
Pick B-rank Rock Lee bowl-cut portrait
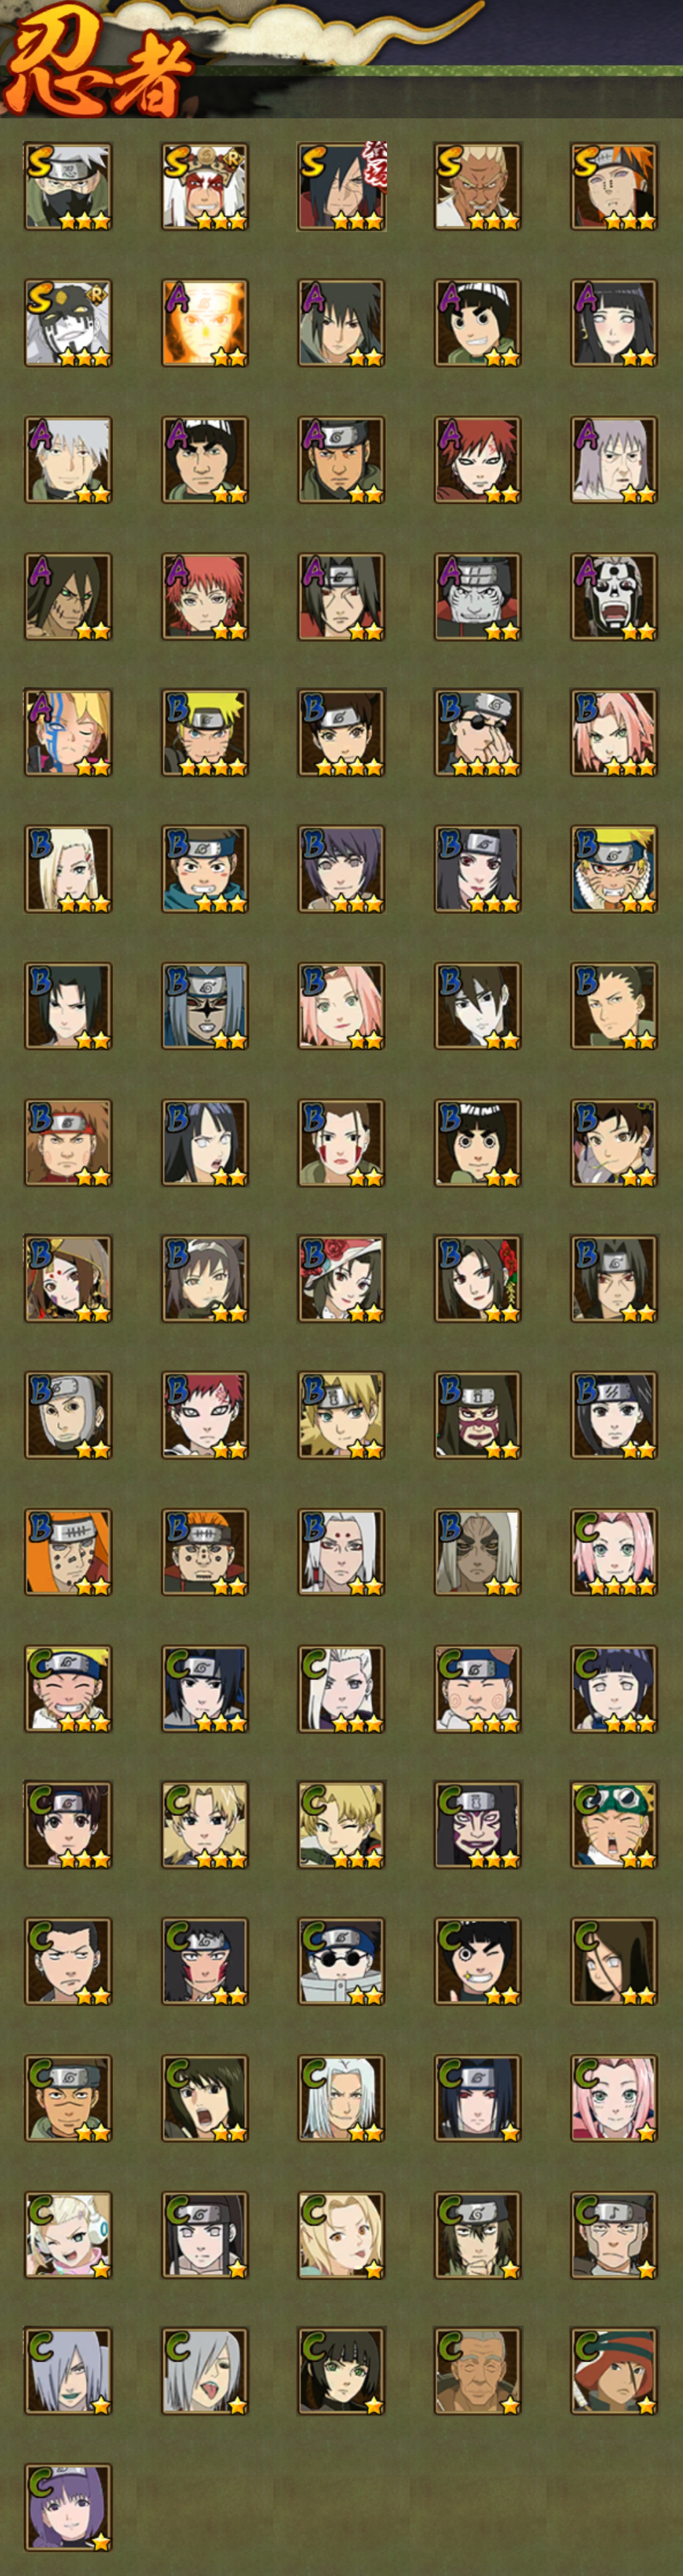478,1143
